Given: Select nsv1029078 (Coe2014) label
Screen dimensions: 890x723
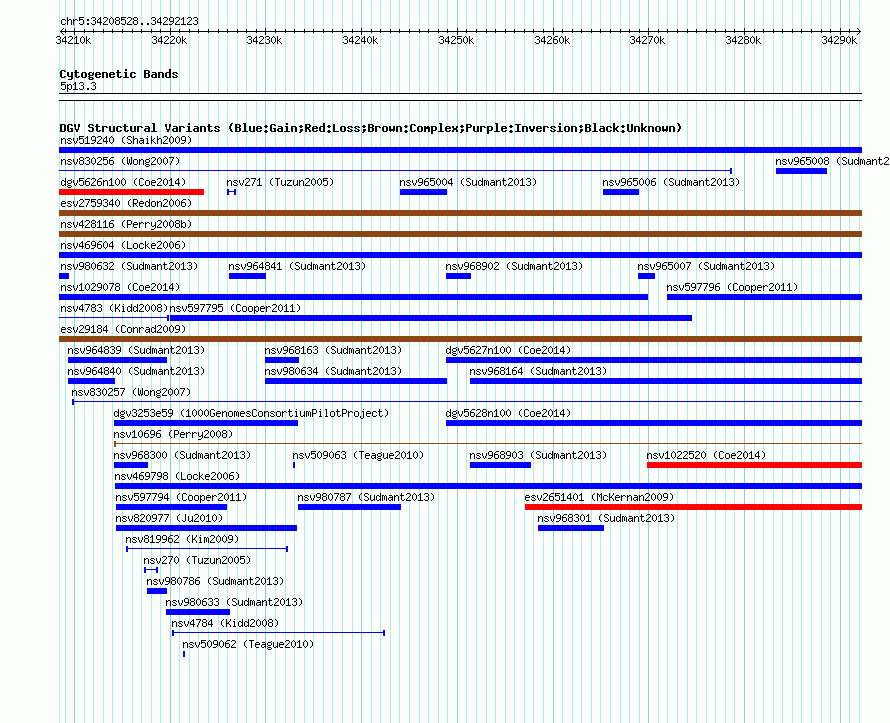Looking at the screenshot, I should coord(120,287).
